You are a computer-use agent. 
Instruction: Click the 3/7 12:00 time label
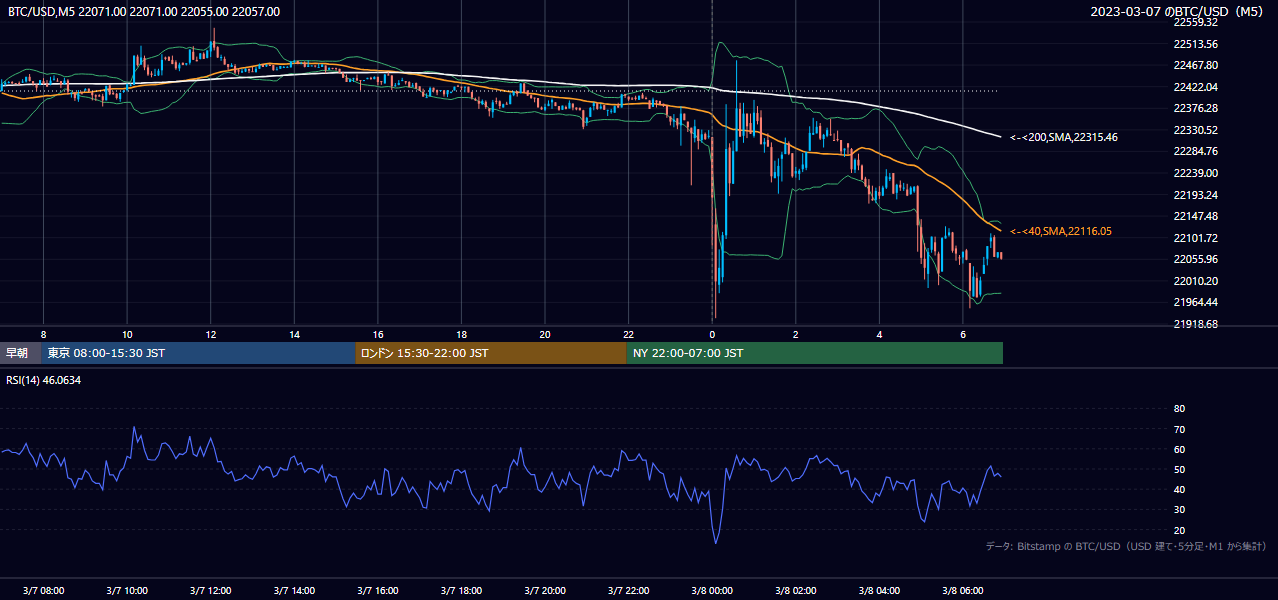[x=210, y=591]
